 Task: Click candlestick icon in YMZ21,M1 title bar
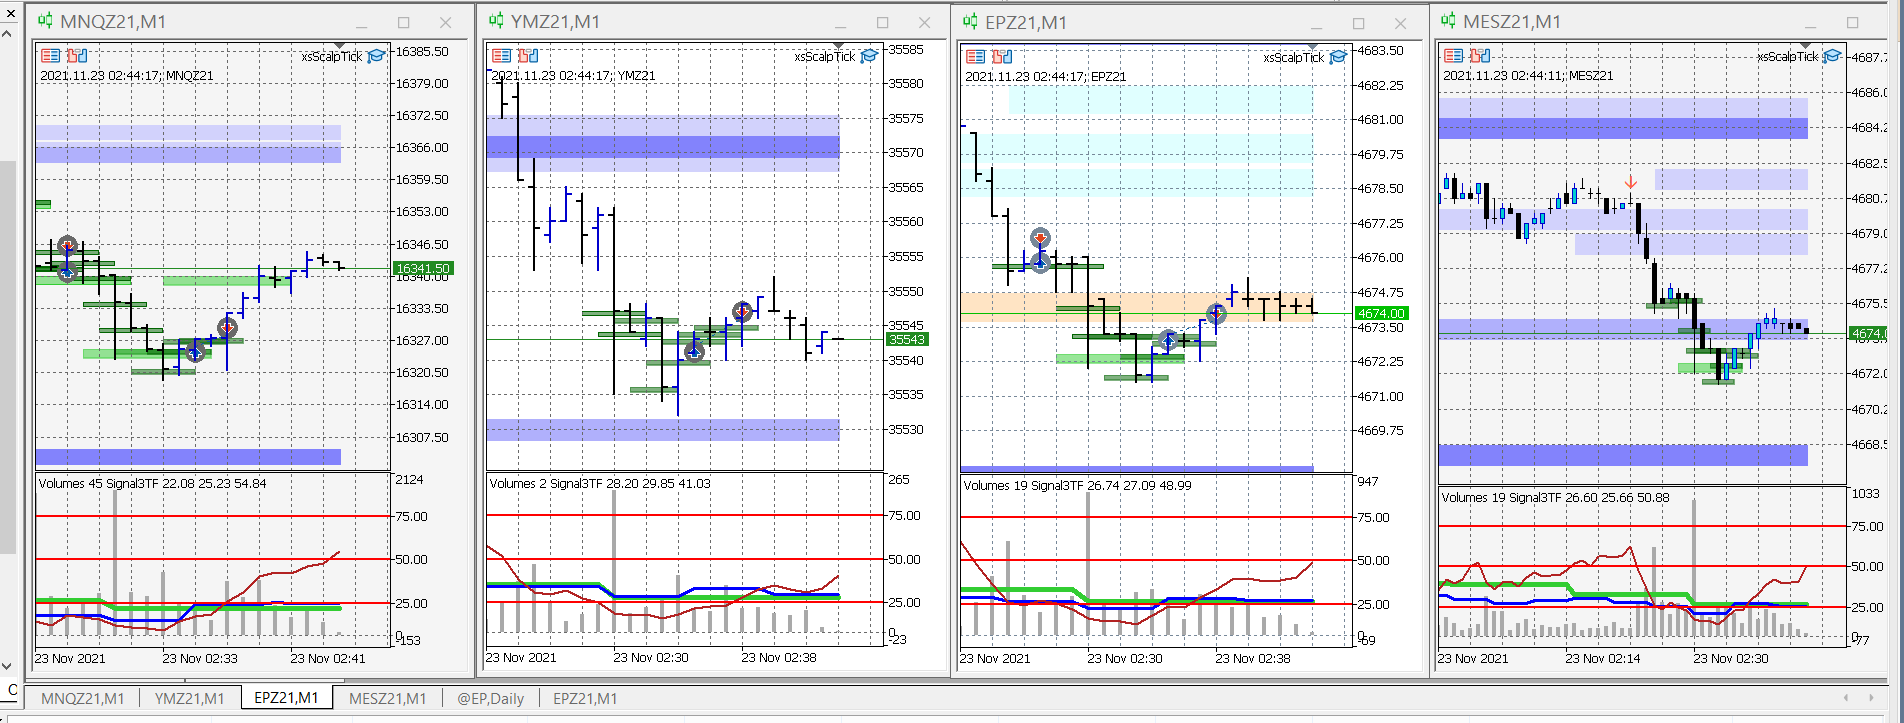tap(496, 21)
